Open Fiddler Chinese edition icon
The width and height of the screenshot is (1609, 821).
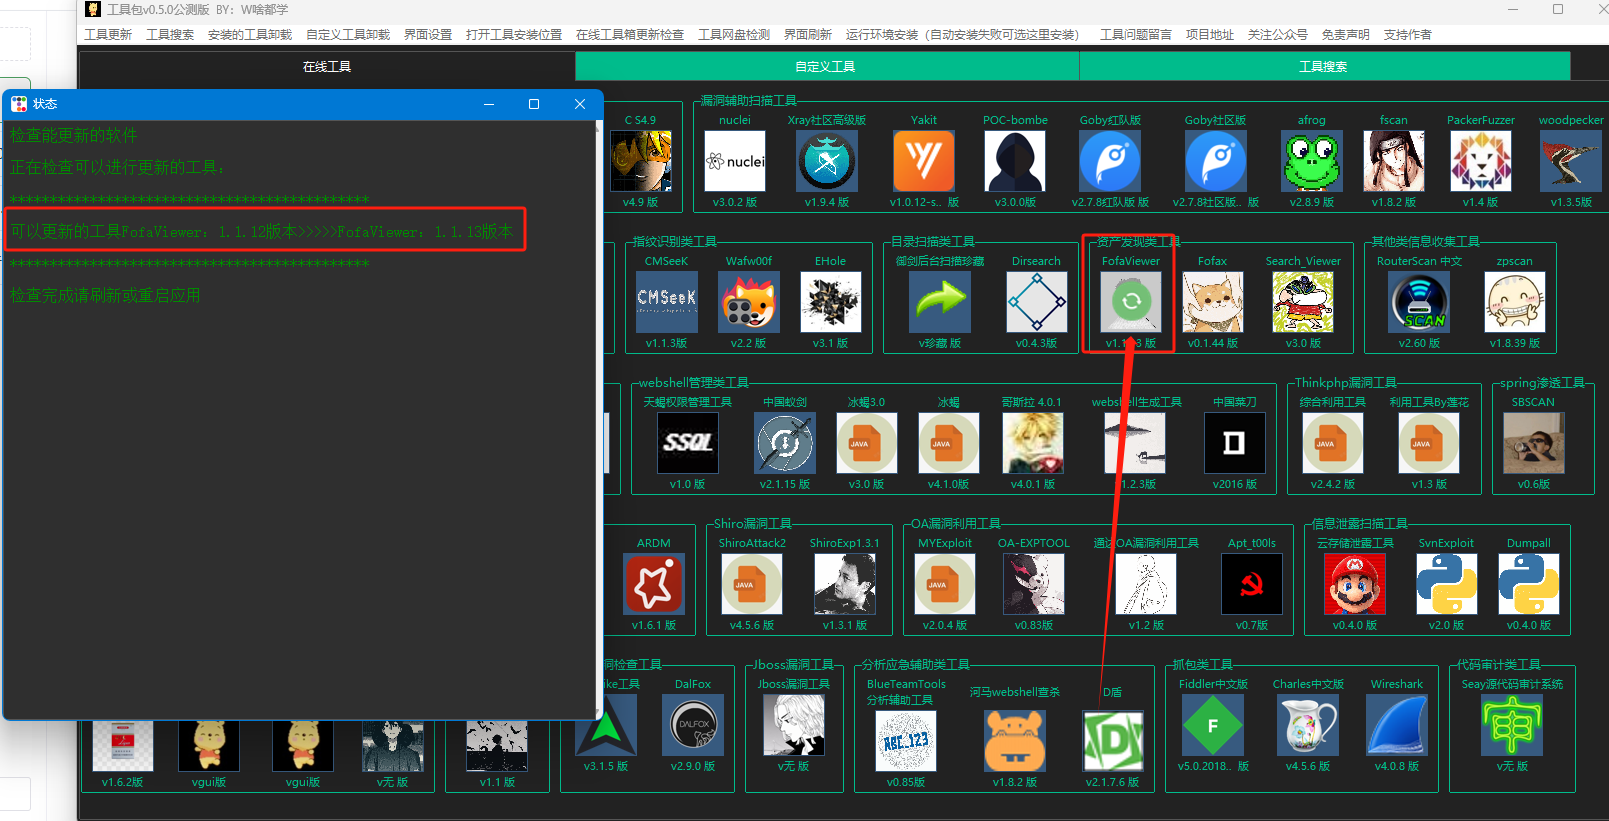[1213, 725]
